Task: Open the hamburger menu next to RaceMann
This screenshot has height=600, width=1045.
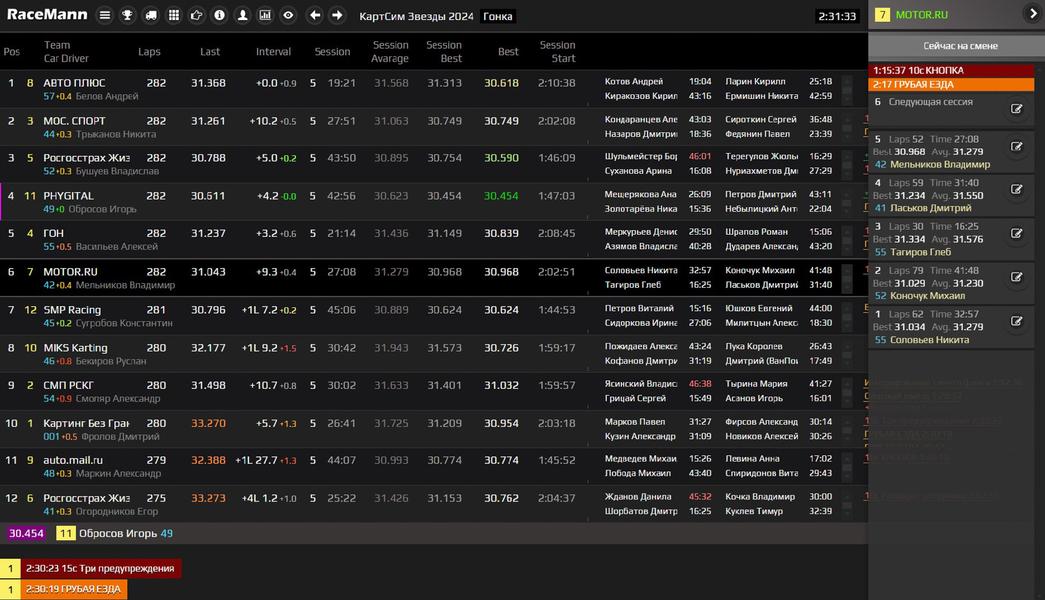Action: tap(105, 15)
